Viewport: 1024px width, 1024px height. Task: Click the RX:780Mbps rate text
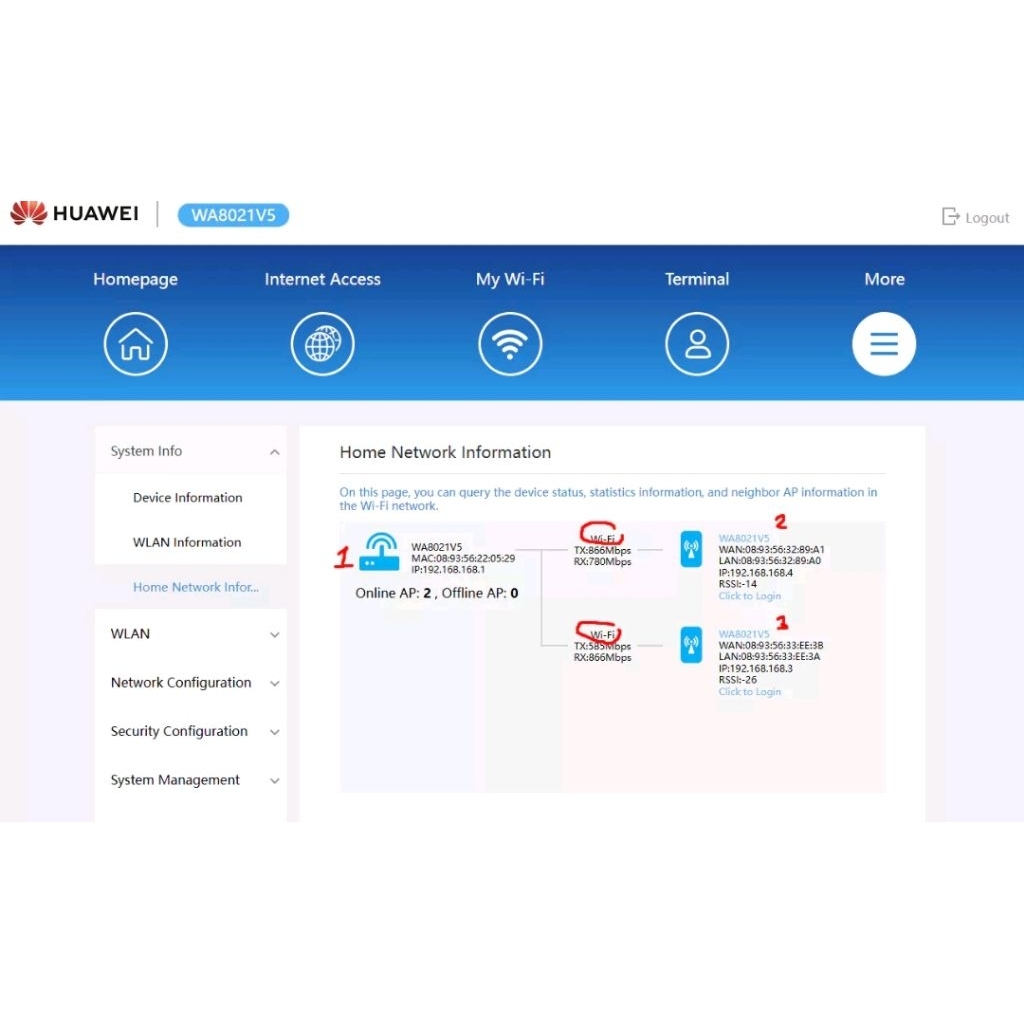pos(602,562)
